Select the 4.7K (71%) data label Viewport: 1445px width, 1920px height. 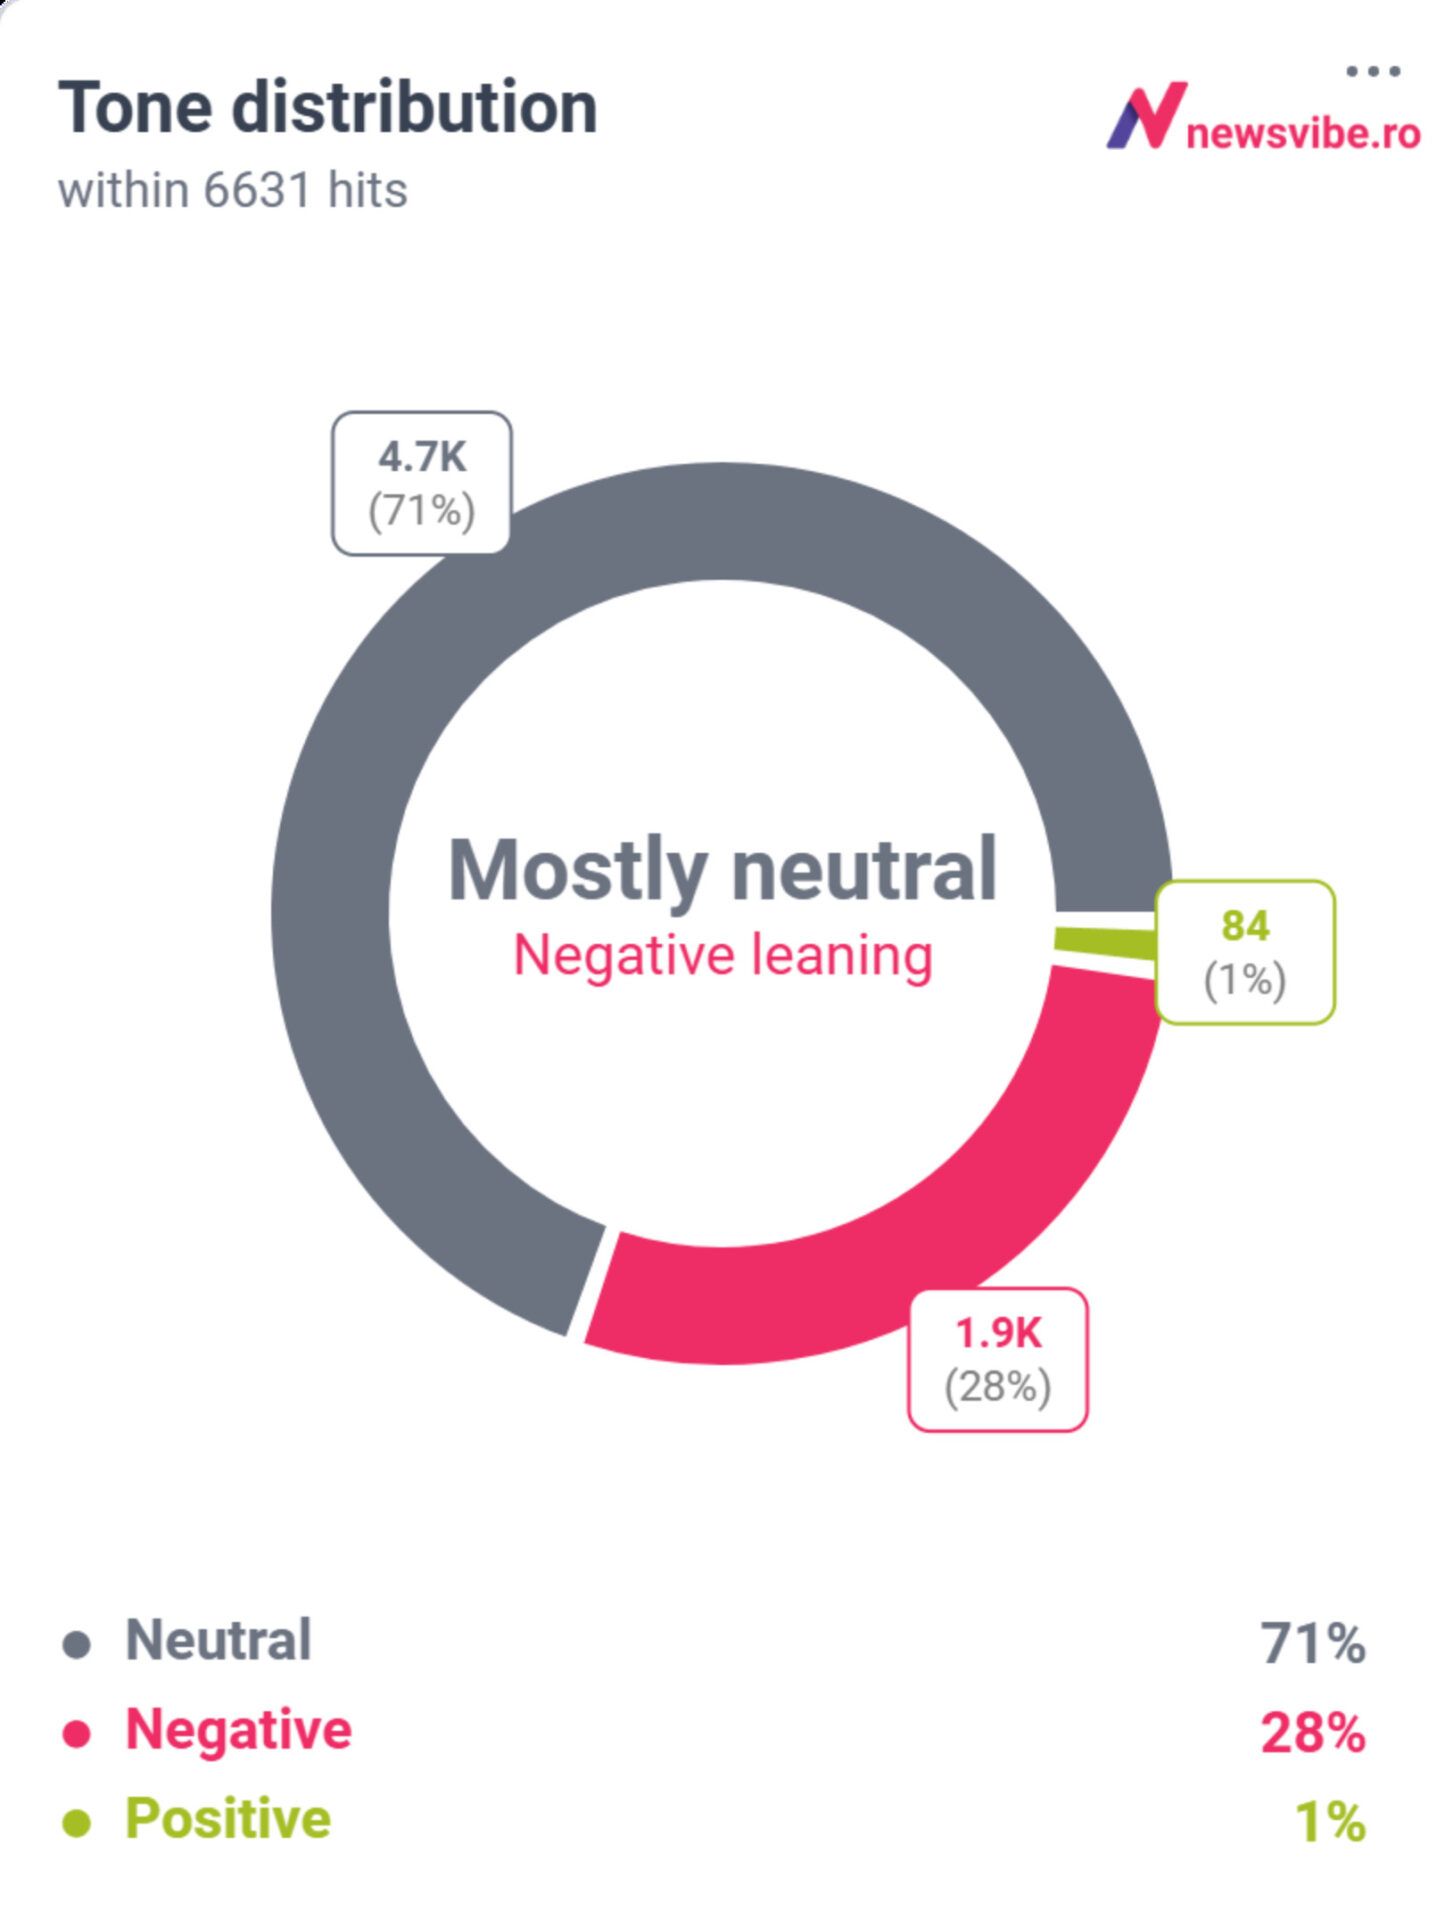click(x=421, y=483)
